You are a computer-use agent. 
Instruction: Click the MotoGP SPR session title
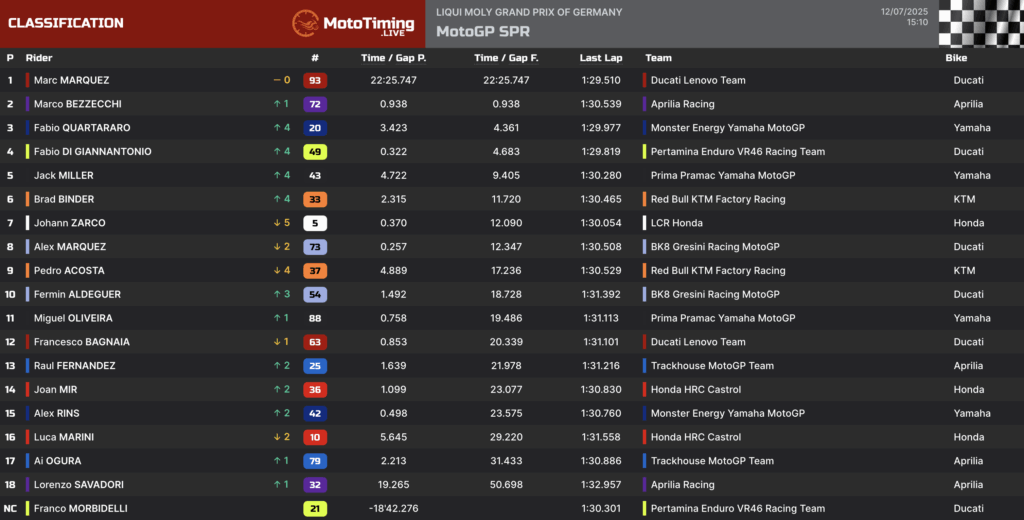click(483, 31)
